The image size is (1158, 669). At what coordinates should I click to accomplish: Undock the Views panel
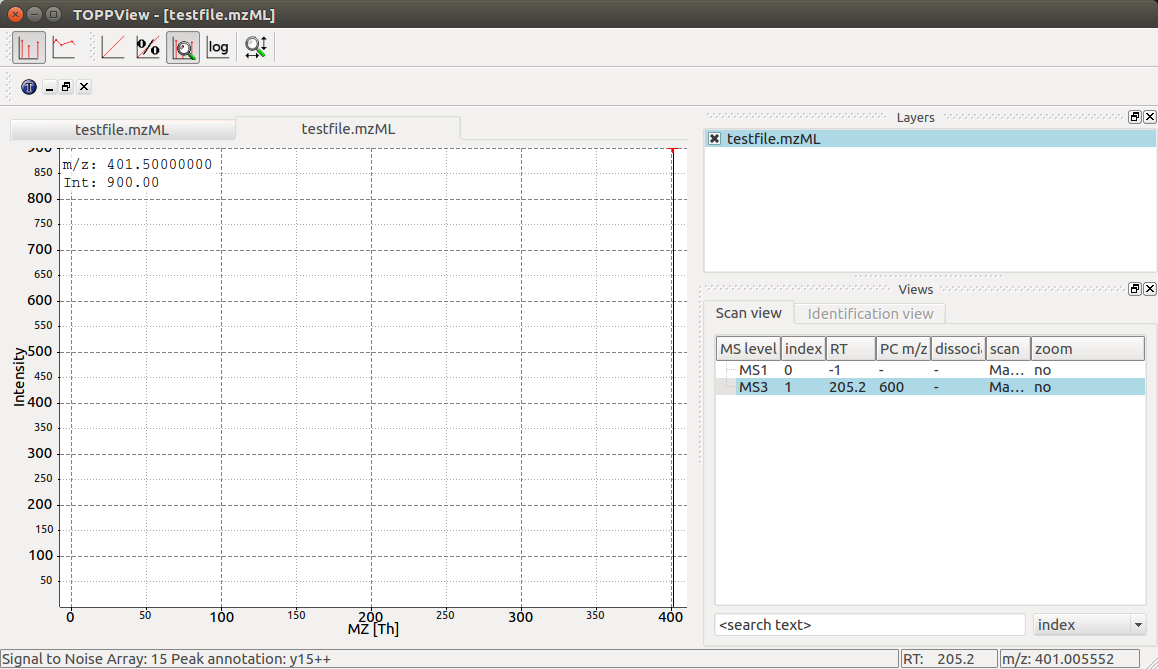(x=1135, y=289)
